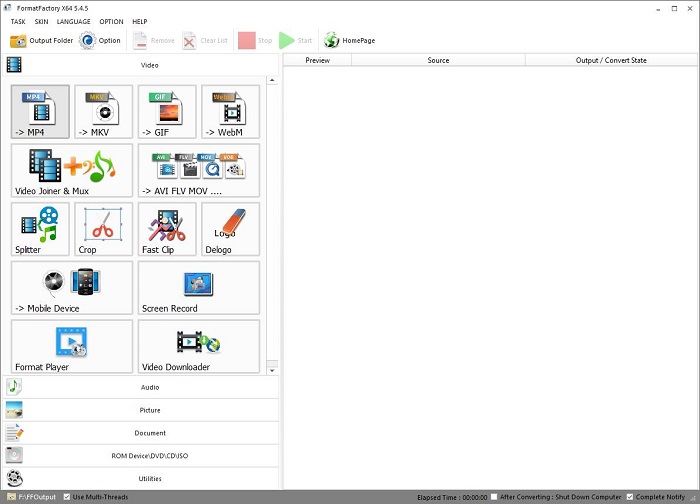Toggle Complete Notify checkbox
Viewport: 700px width, 504px height.
tap(630, 497)
